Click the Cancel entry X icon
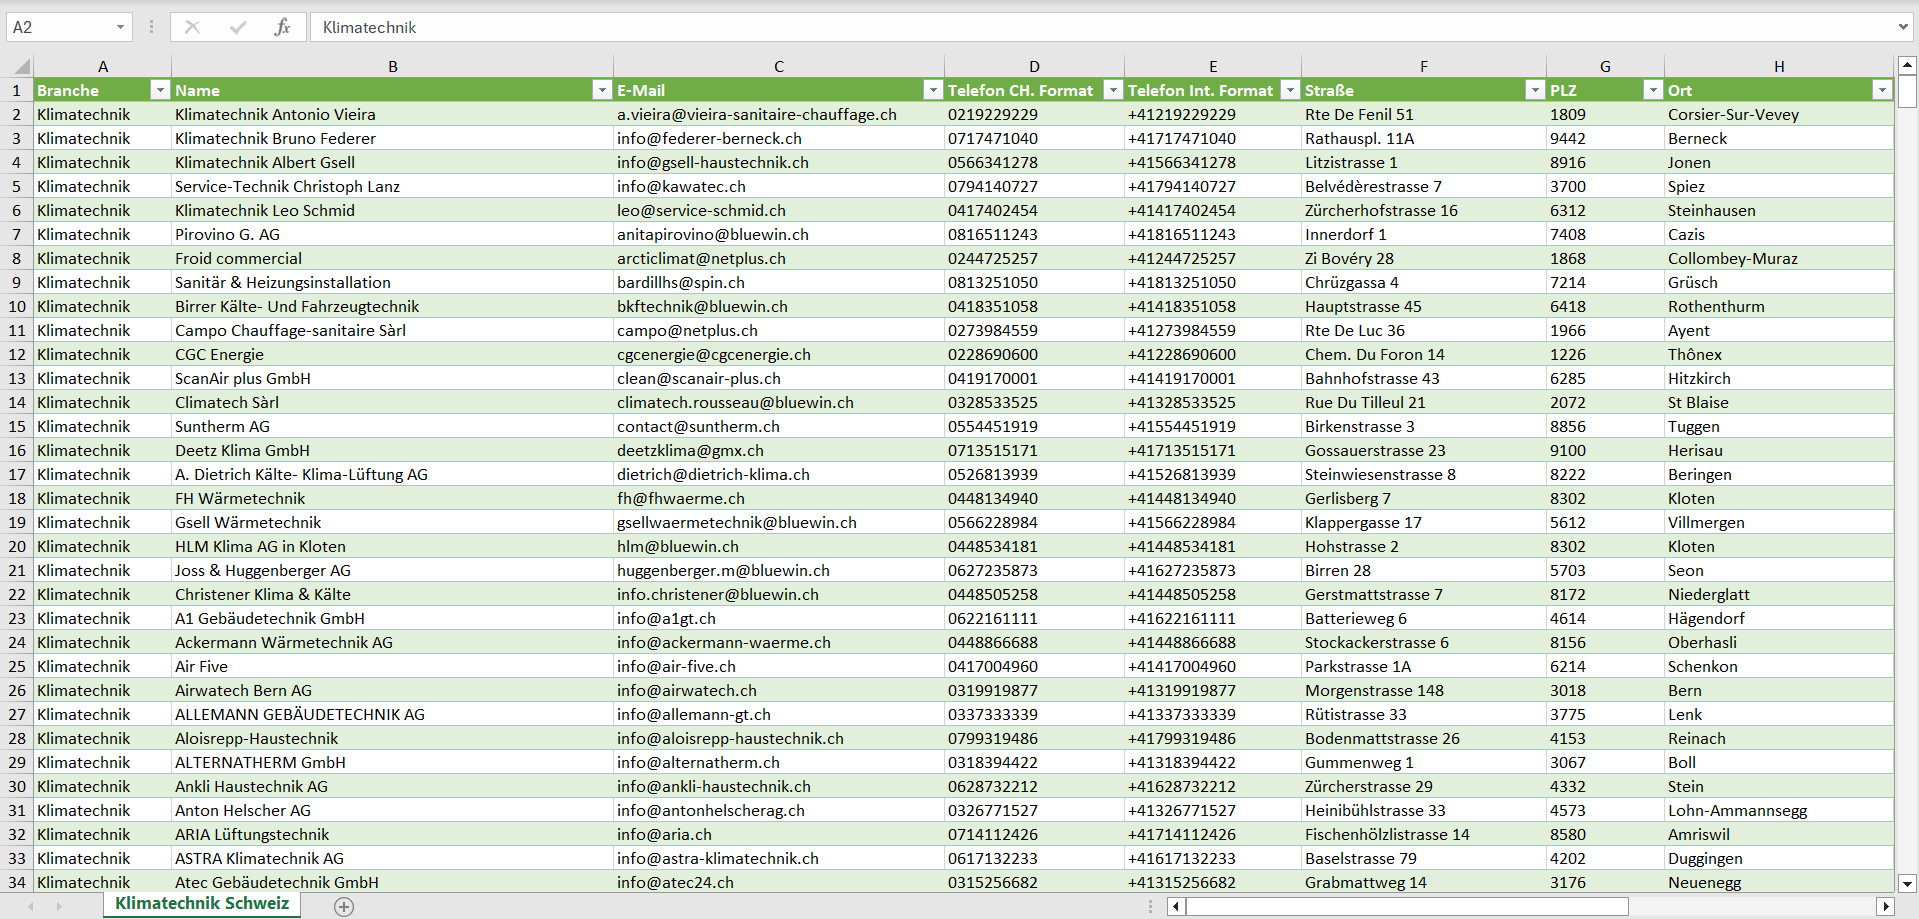Screen dimensions: 1919x919 [192, 27]
